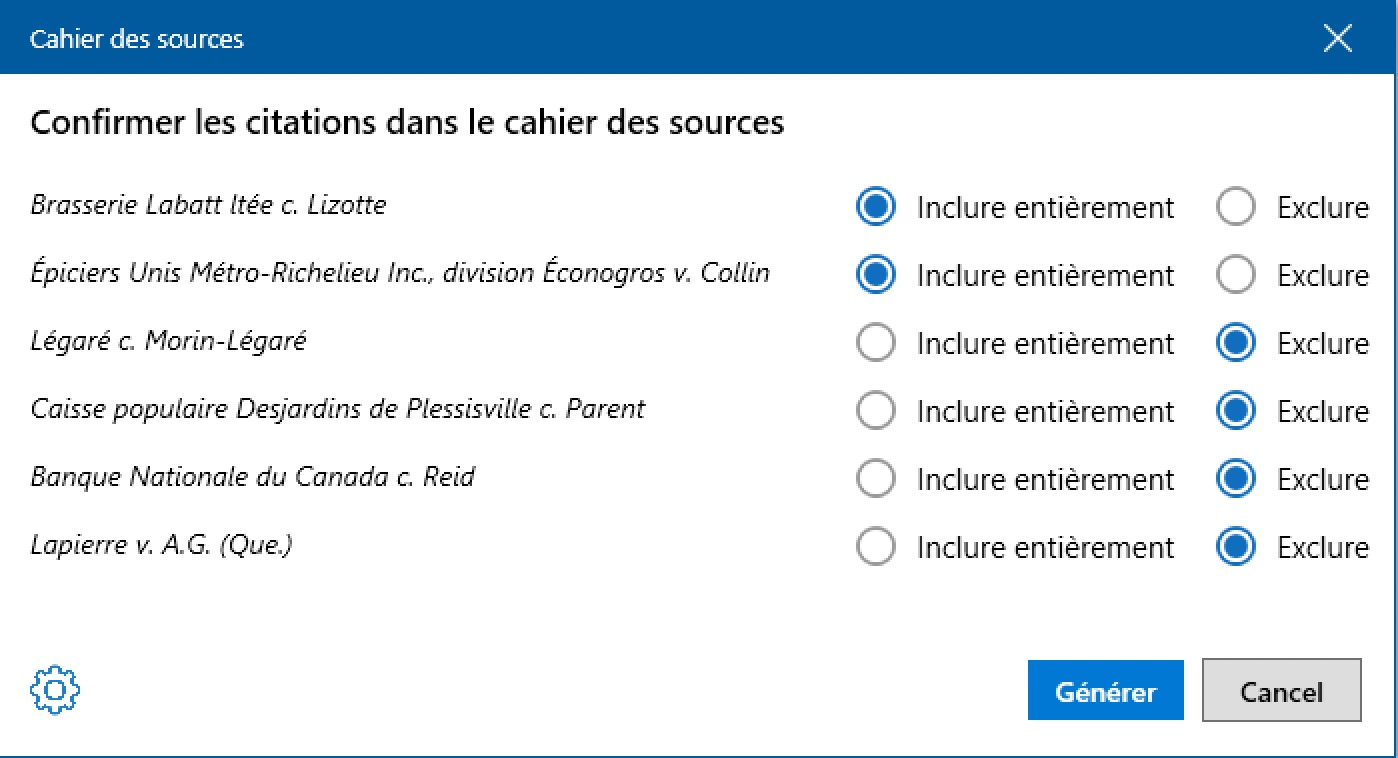Click the Cancel button
Screen dimensions: 1398x758
(1281, 691)
